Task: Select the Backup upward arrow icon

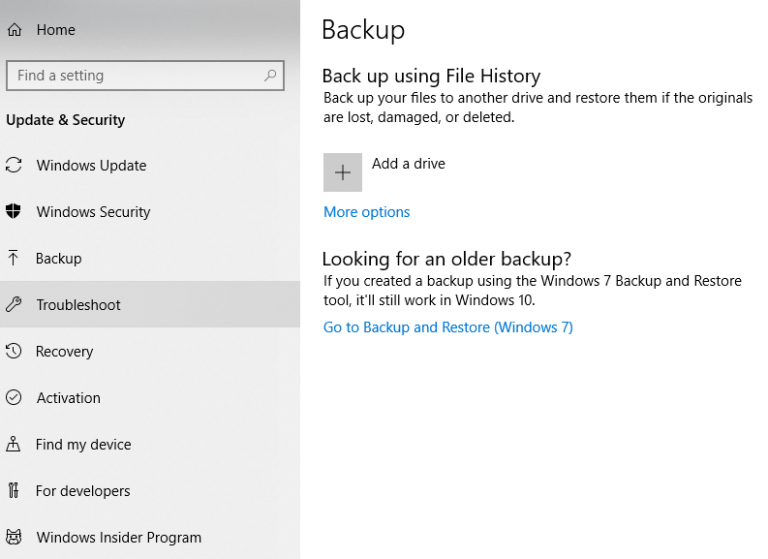Action: [x=14, y=258]
